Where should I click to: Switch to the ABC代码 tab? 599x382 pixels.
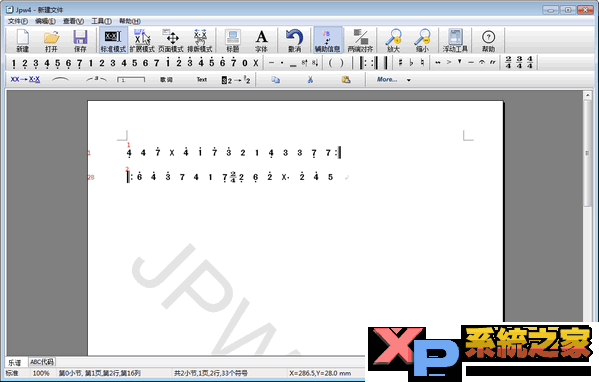(x=42, y=361)
